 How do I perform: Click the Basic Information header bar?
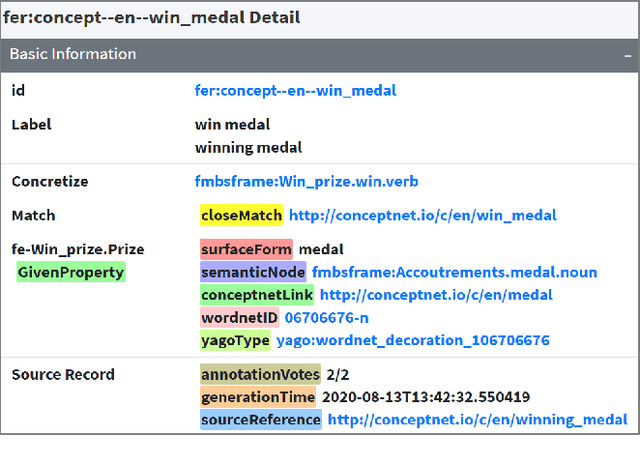320,55
